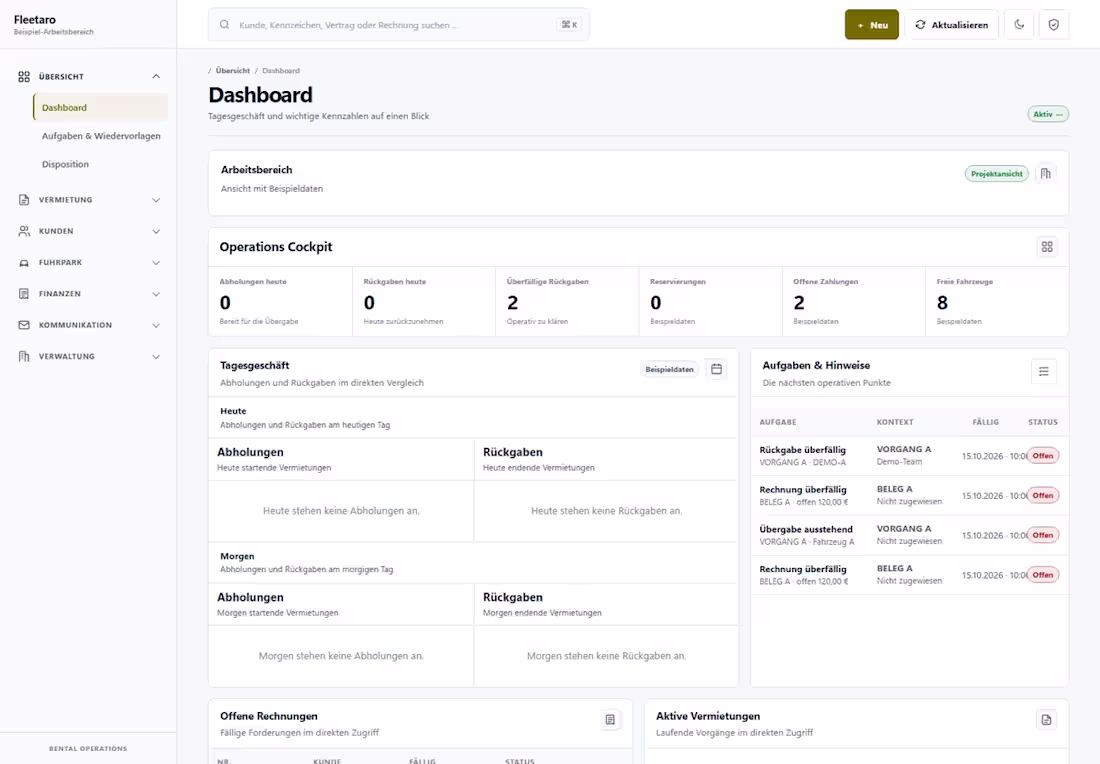This screenshot has width=1100, height=764.
Task: Click list icon in Aufgaben & Hinweise
Action: [x=1044, y=371]
